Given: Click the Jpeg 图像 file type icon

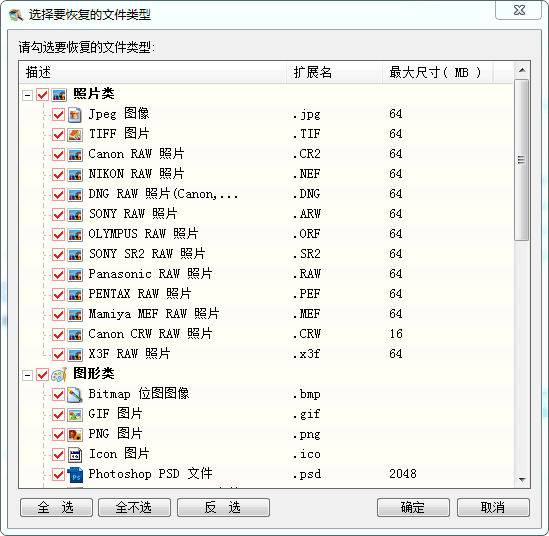Looking at the screenshot, I should [x=75, y=114].
